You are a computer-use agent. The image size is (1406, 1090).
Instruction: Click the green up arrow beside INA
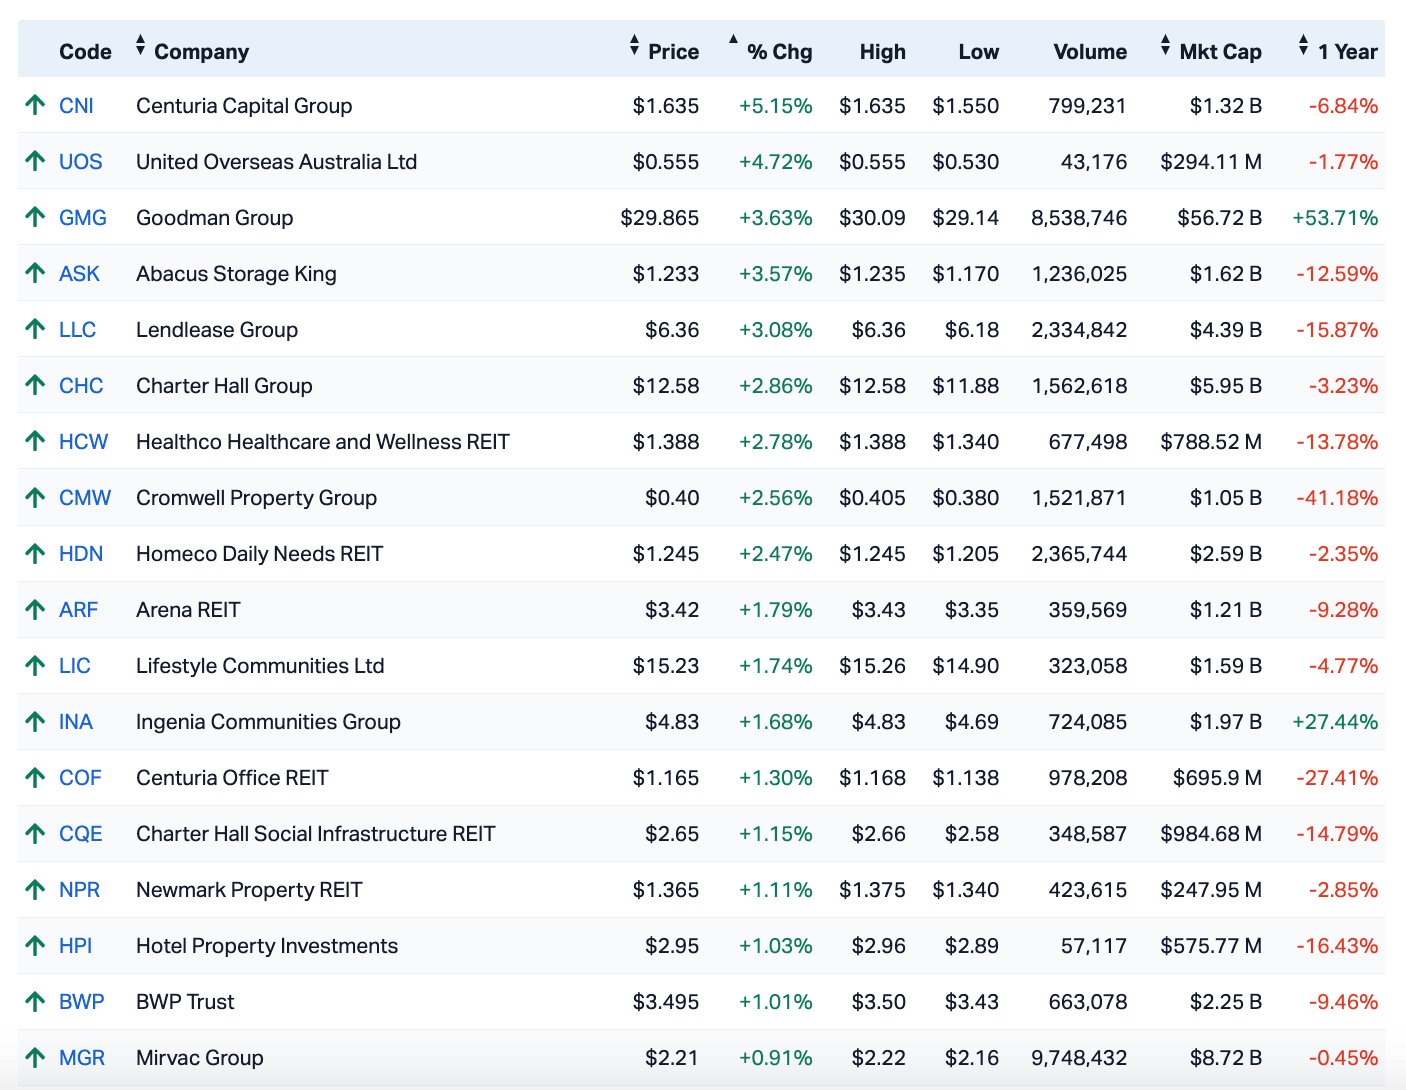[x=35, y=721]
